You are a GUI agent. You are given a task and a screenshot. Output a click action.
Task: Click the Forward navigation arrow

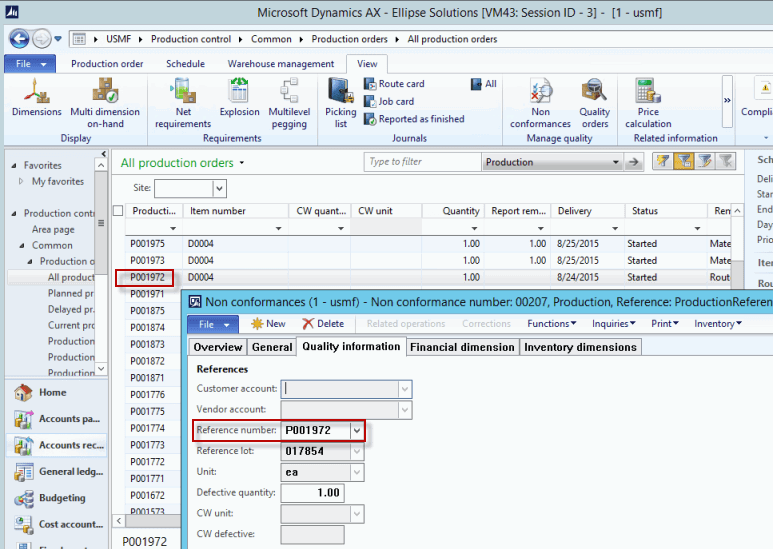pos(41,38)
